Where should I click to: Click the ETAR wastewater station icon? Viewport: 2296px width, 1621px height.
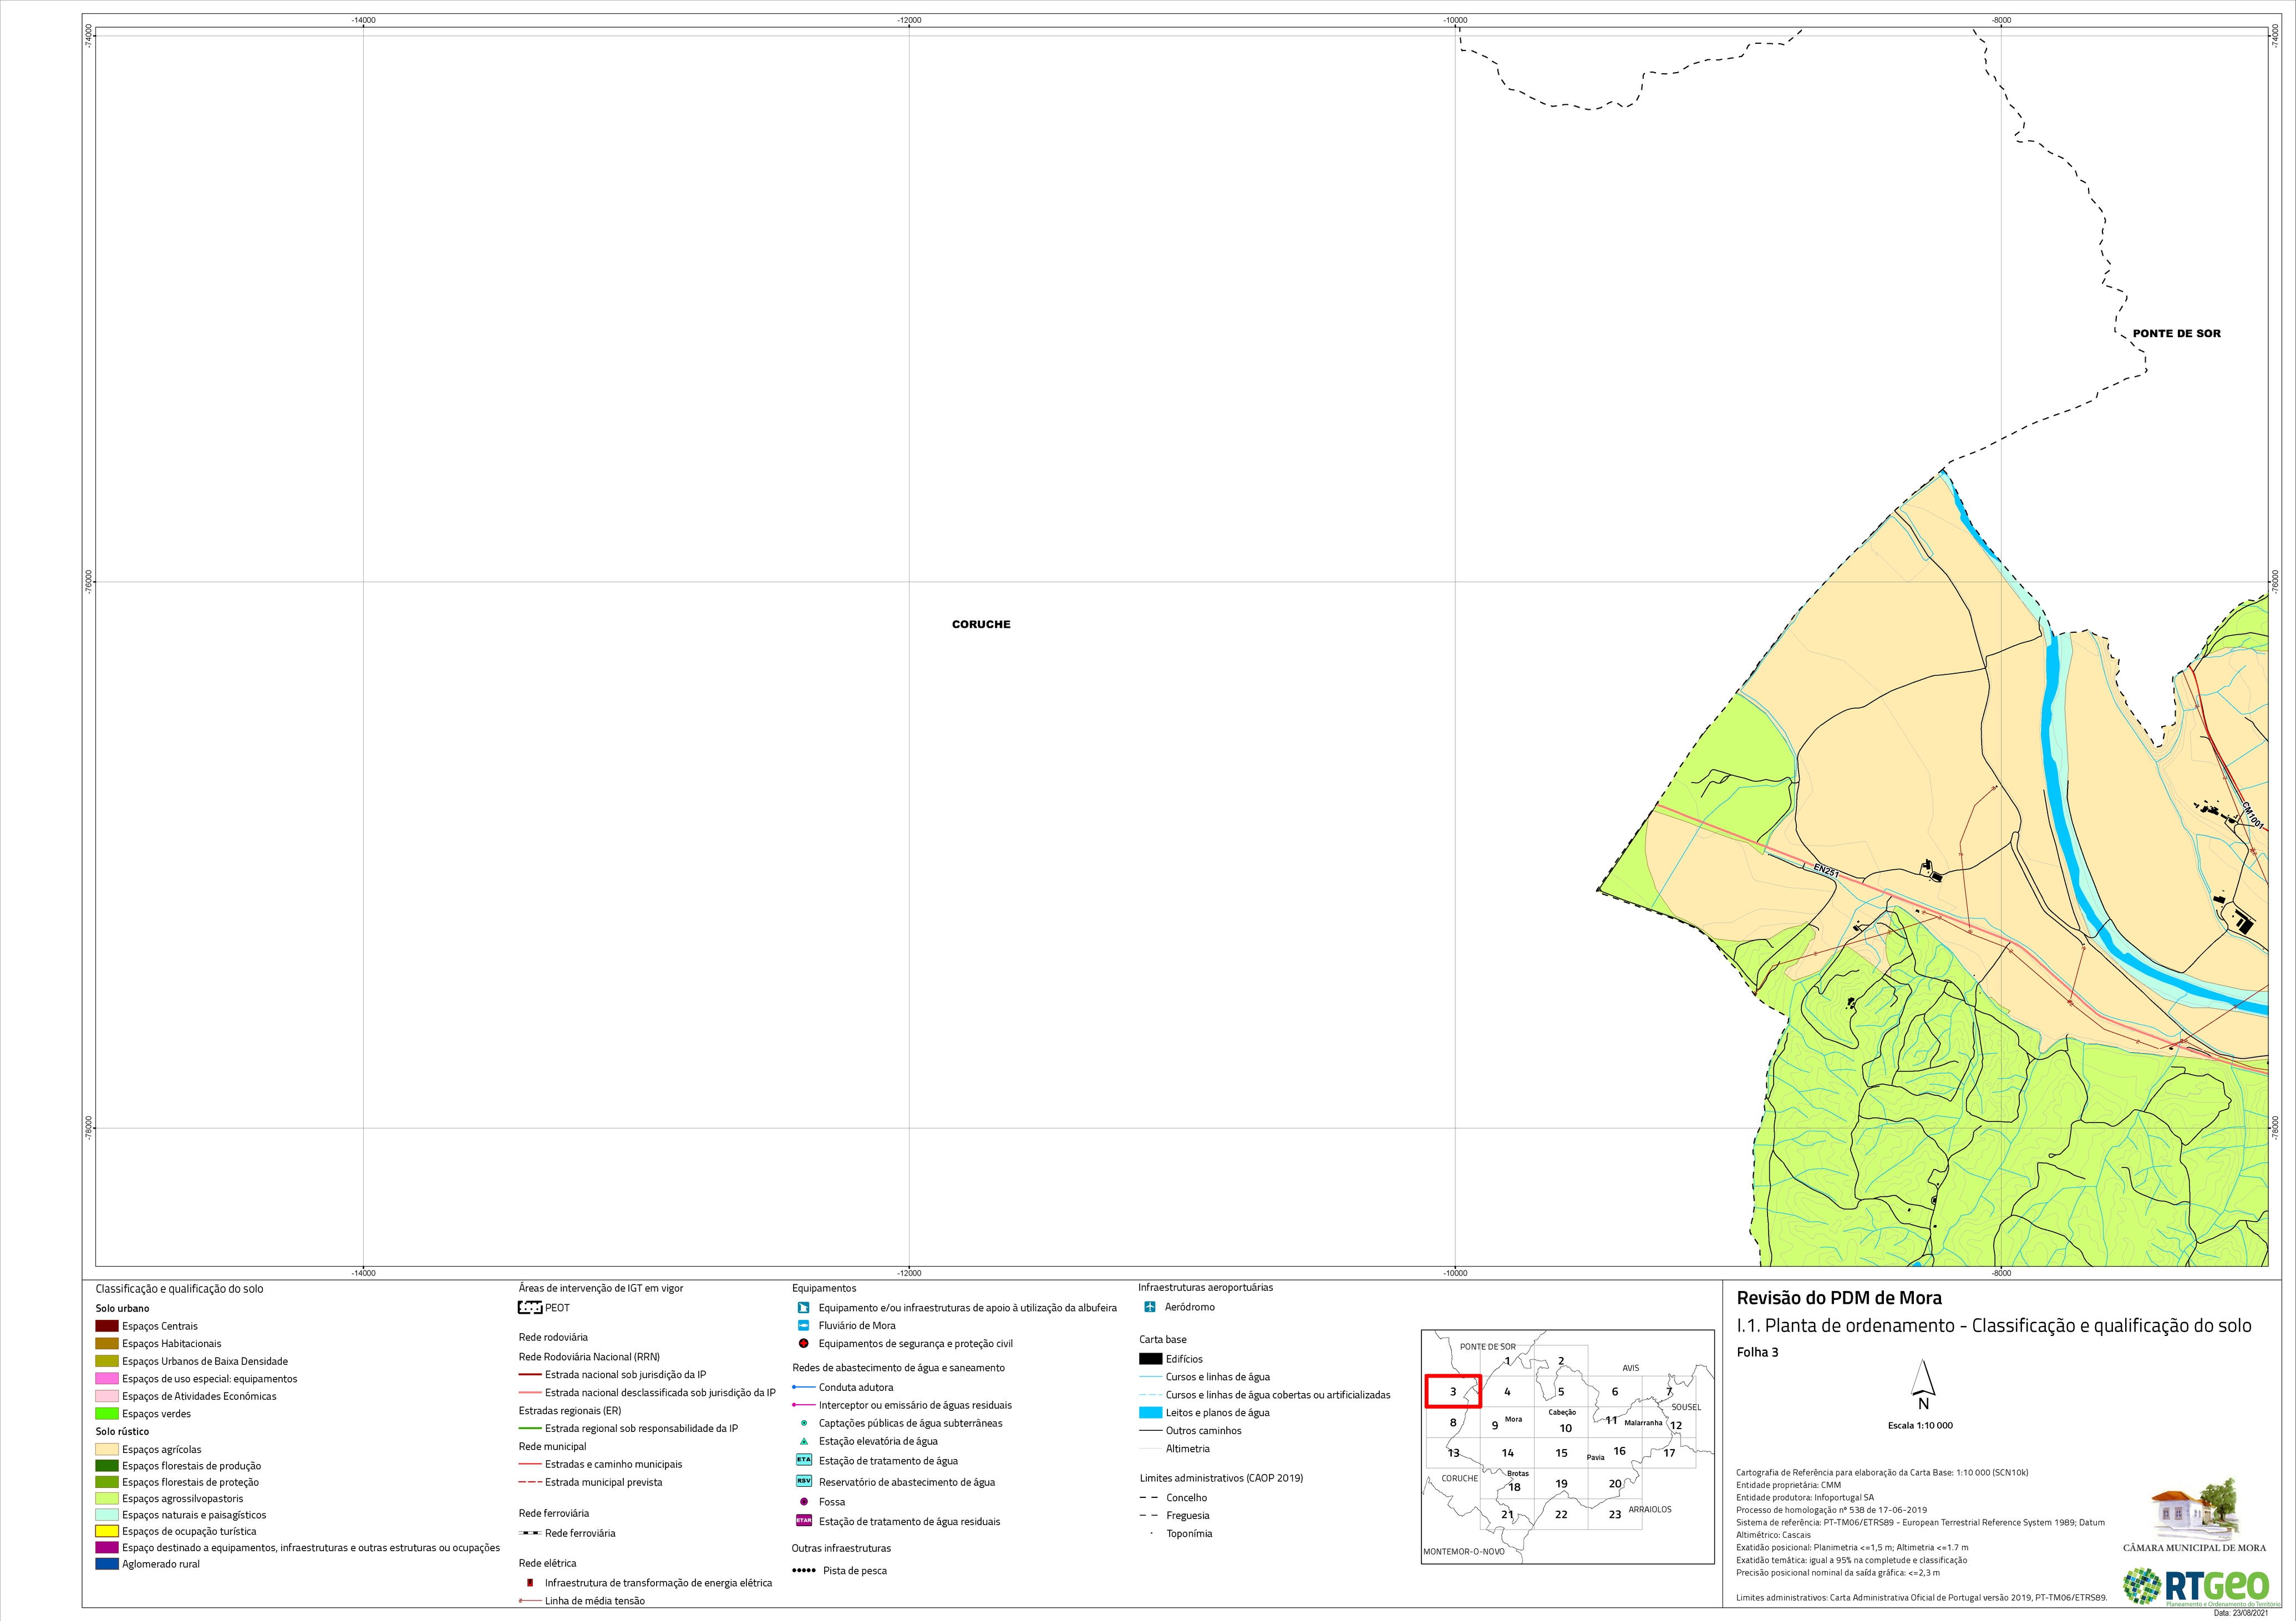(x=803, y=1521)
